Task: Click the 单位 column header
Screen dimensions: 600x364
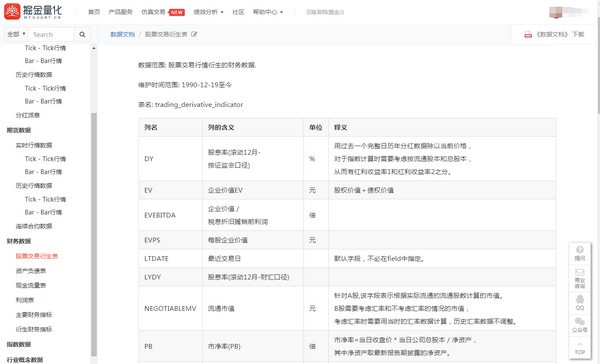Action: pos(316,127)
